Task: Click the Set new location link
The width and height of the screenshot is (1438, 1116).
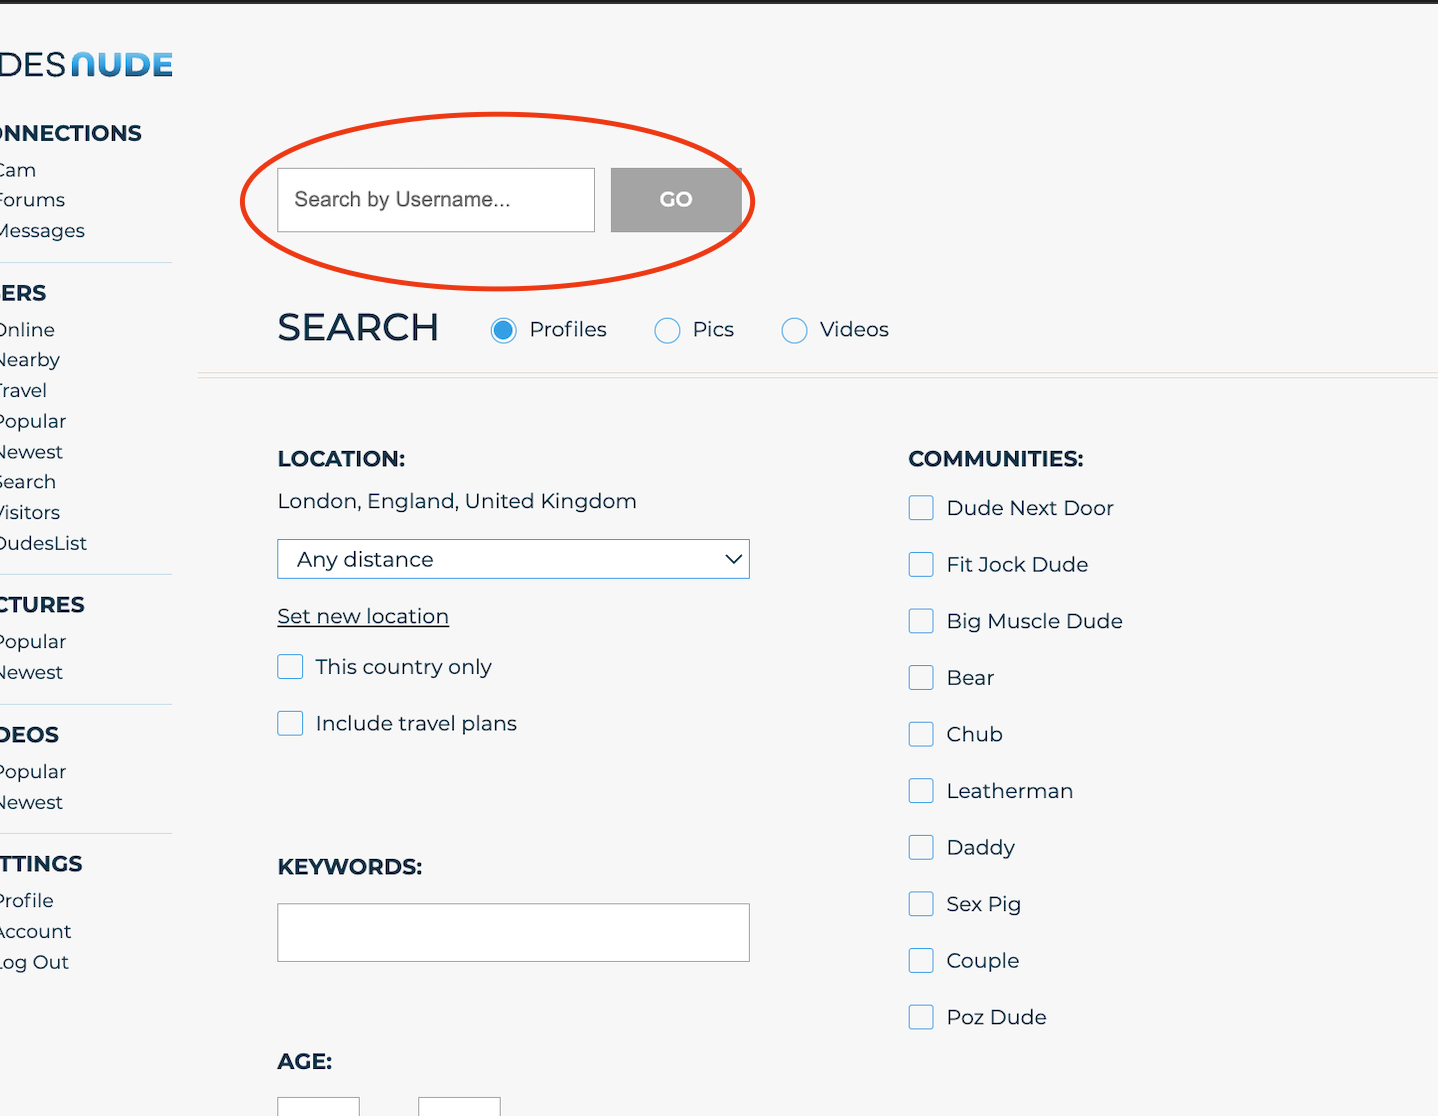Action: coord(363,616)
